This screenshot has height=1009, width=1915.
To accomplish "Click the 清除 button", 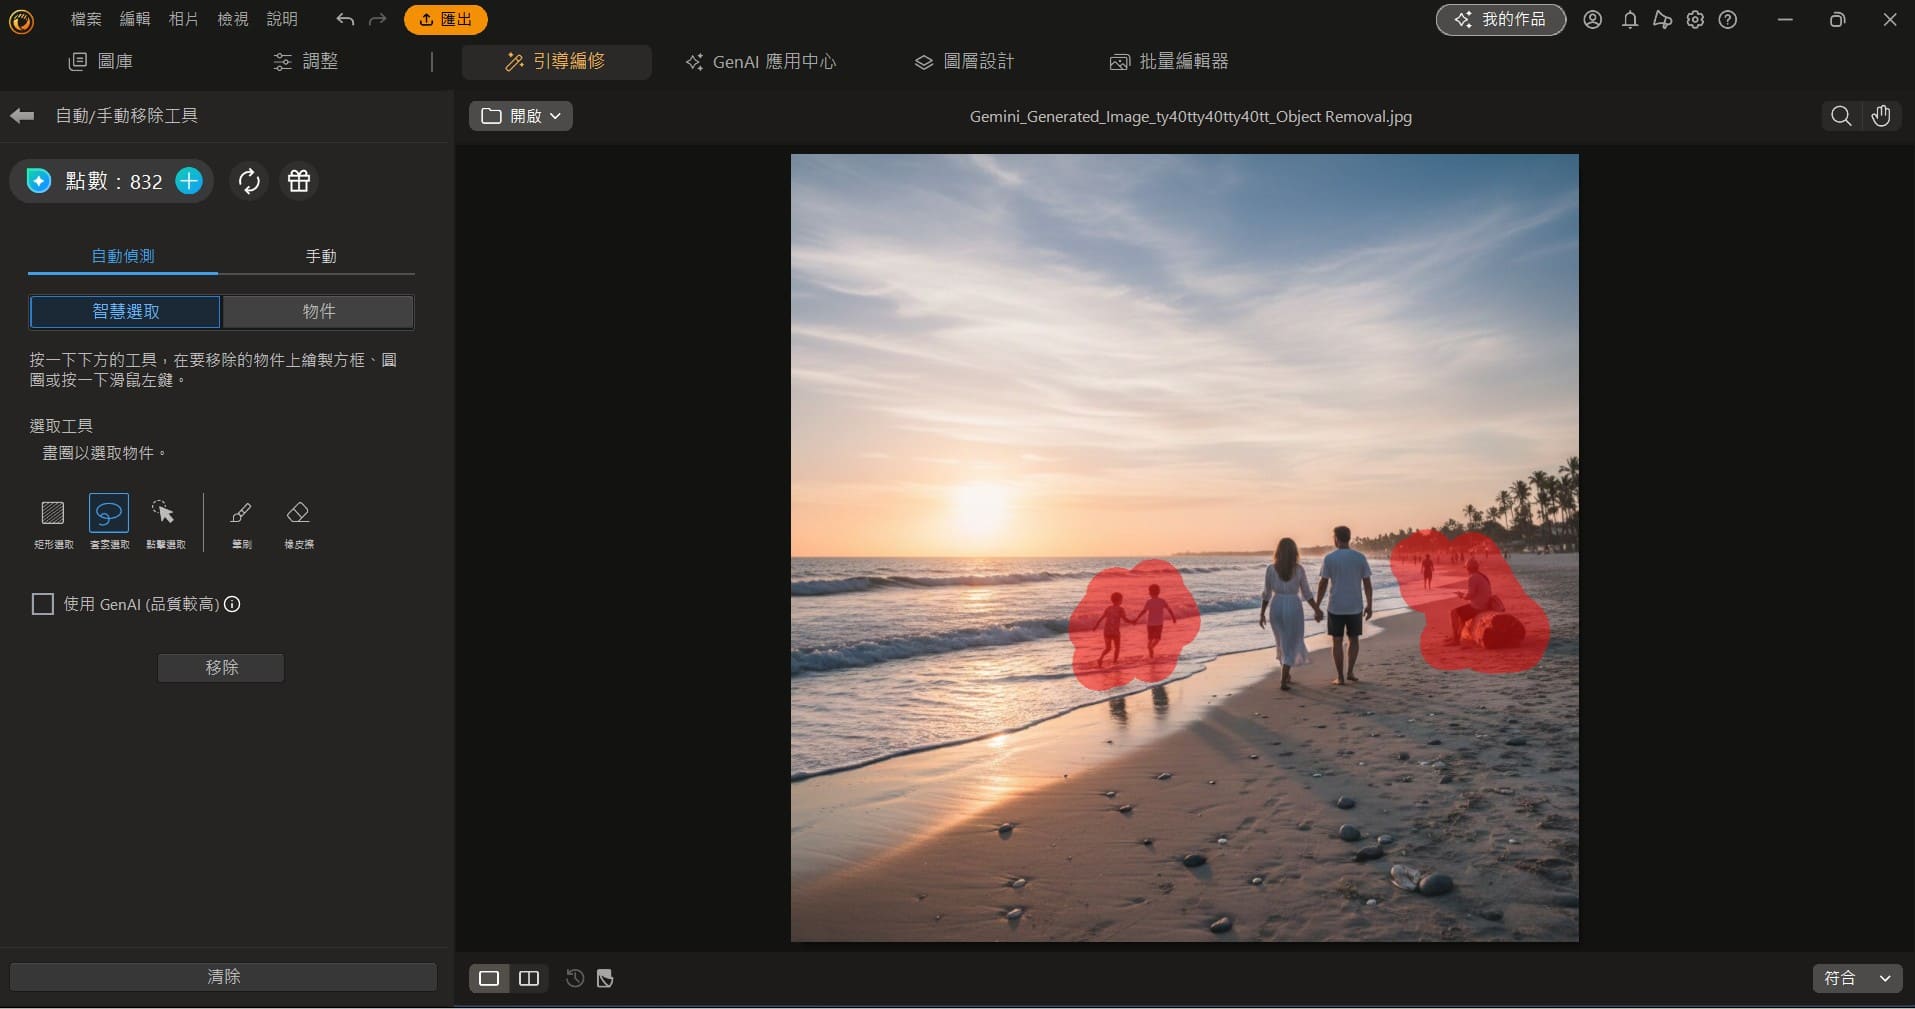I will point(223,977).
